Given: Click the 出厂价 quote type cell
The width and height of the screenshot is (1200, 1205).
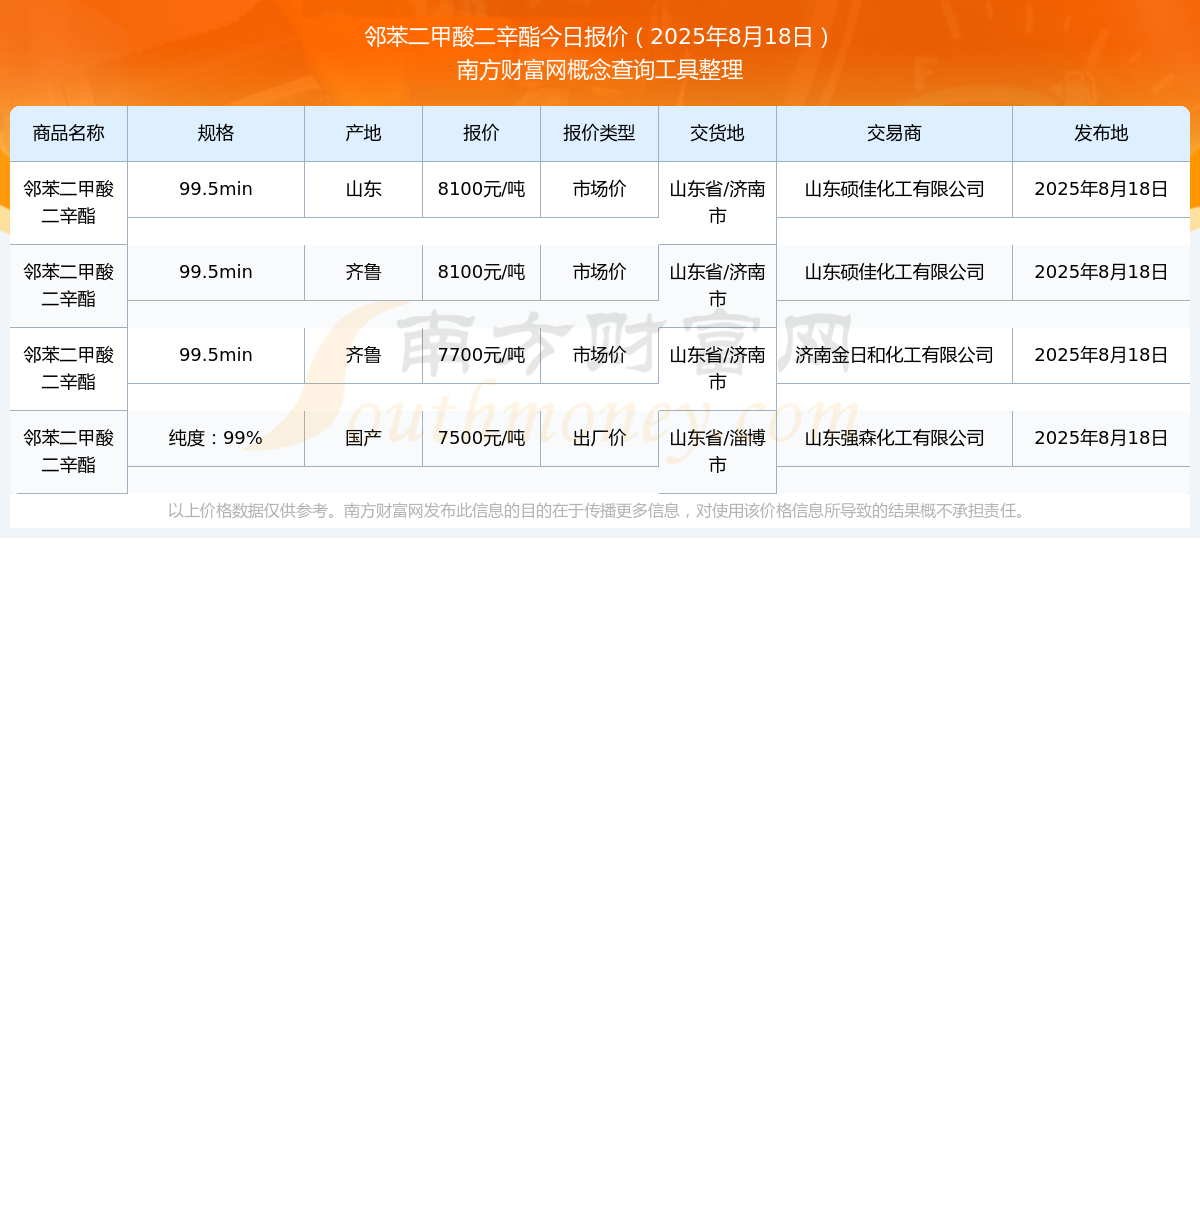Looking at the screenshot, I should pos(599,438).
